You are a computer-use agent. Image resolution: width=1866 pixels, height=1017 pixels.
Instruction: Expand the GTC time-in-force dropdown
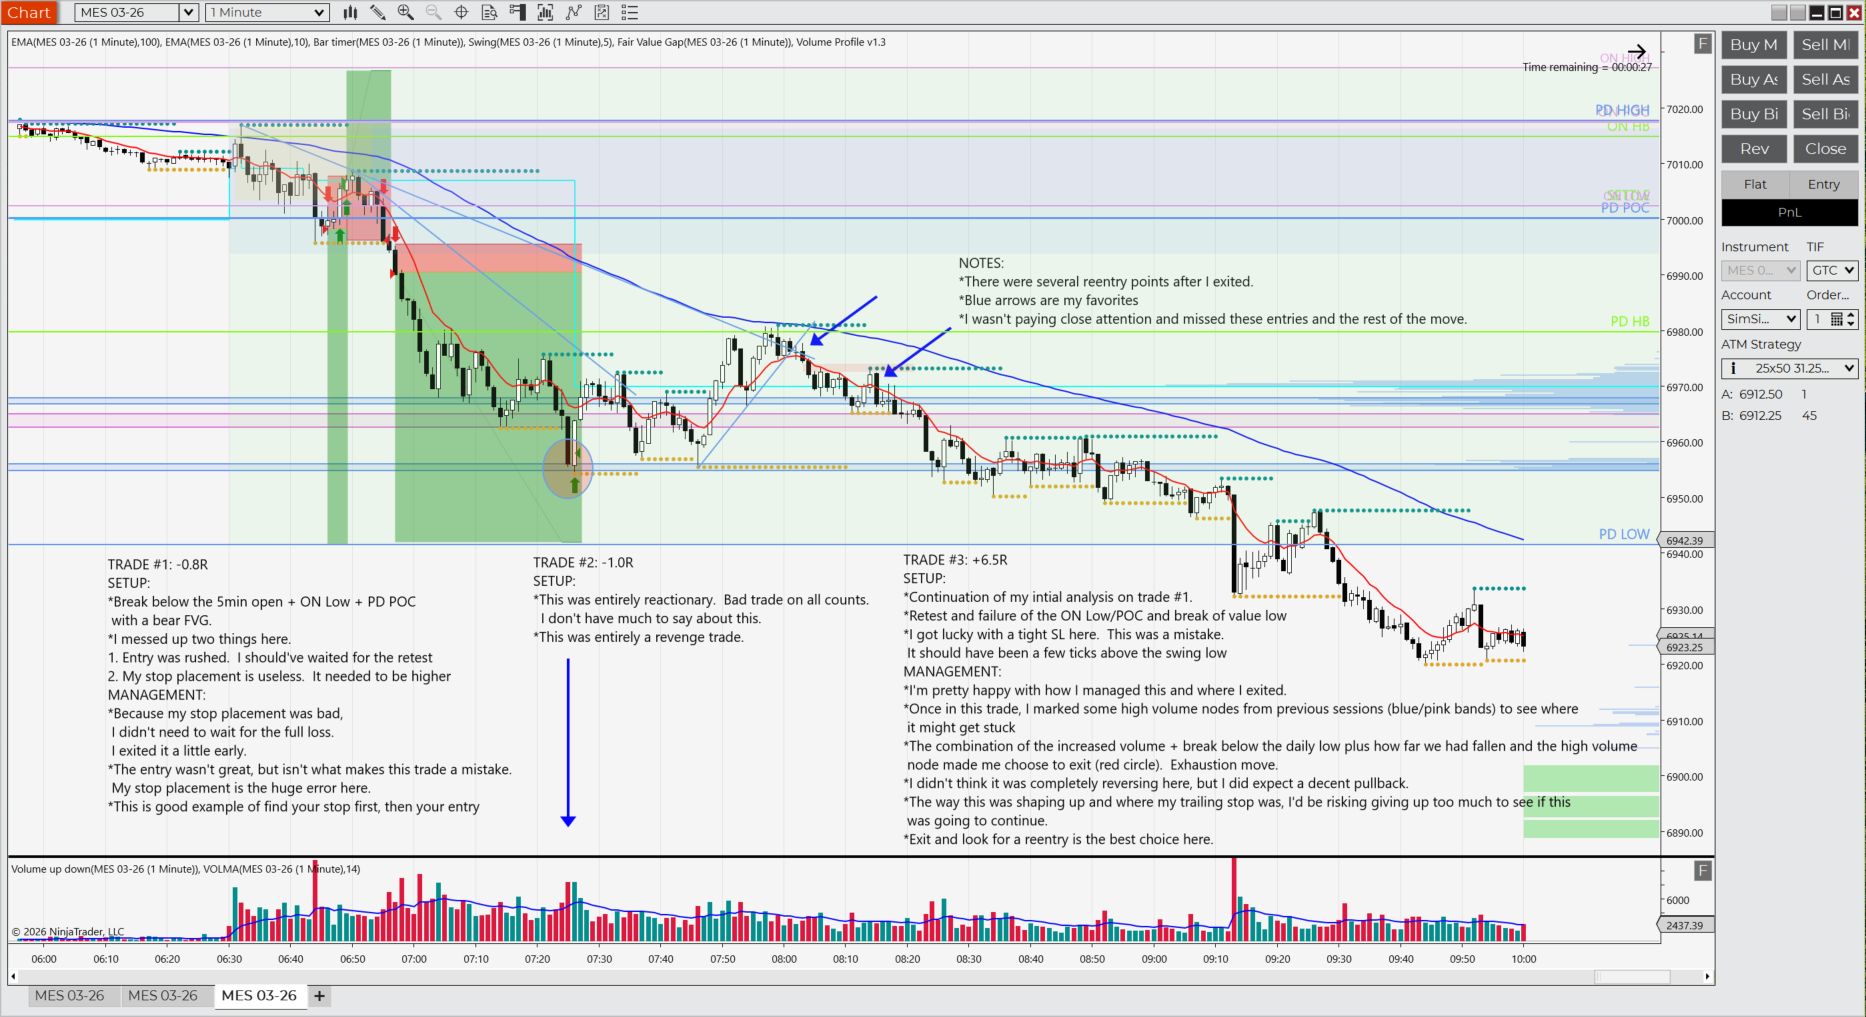(1833, 270)
